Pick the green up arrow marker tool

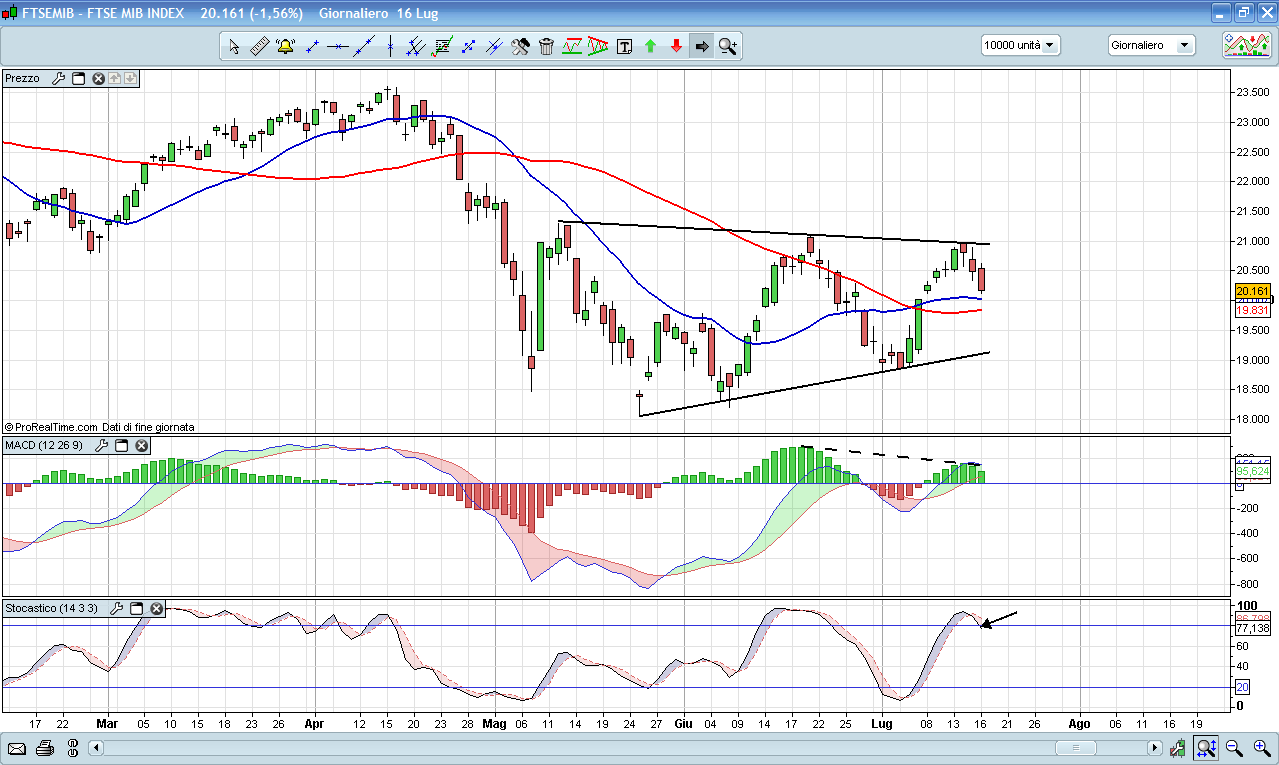point(650,46)
